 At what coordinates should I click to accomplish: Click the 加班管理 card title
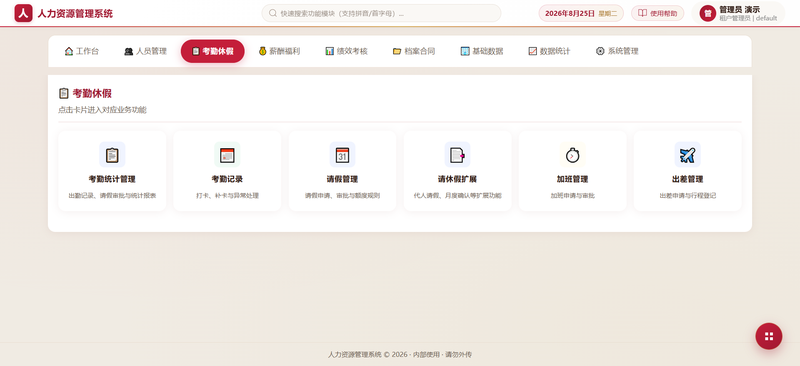click(x=572, y=179)
